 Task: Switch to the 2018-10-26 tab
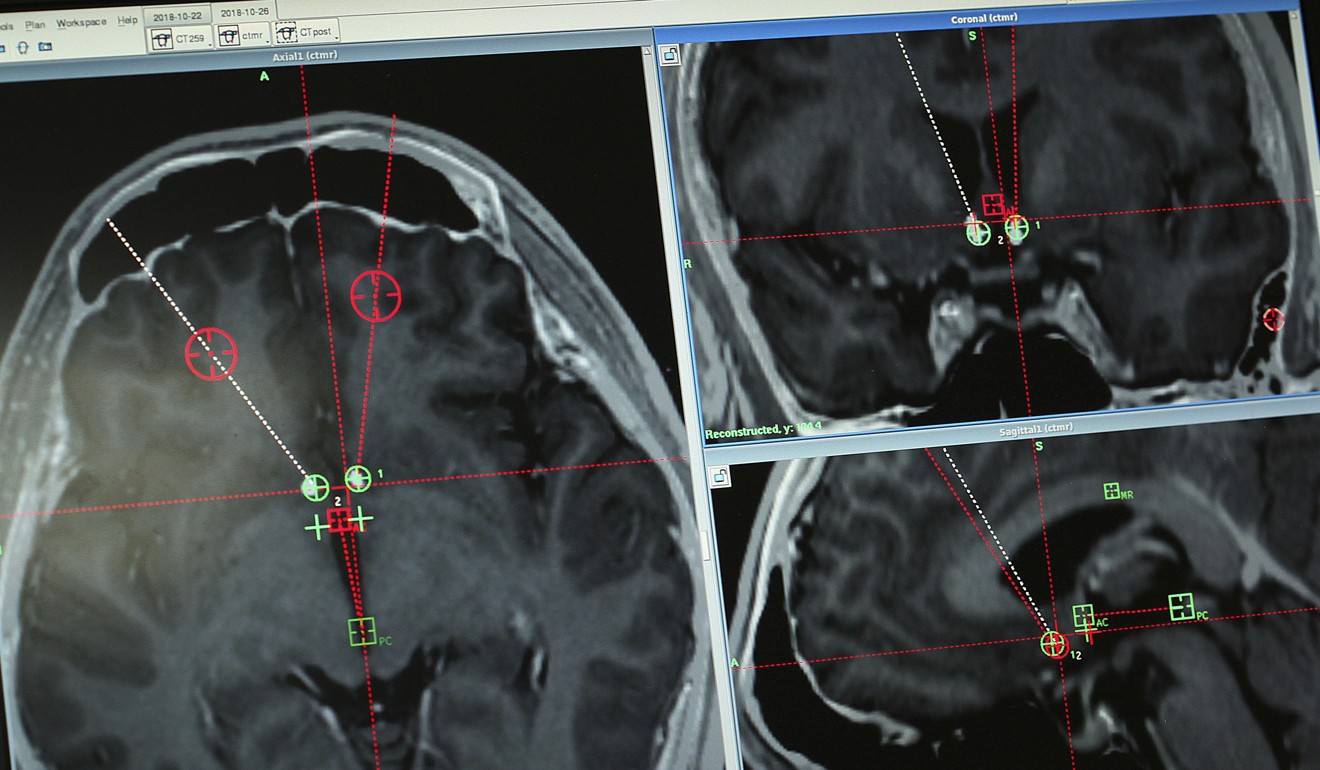tap(245, 13)
